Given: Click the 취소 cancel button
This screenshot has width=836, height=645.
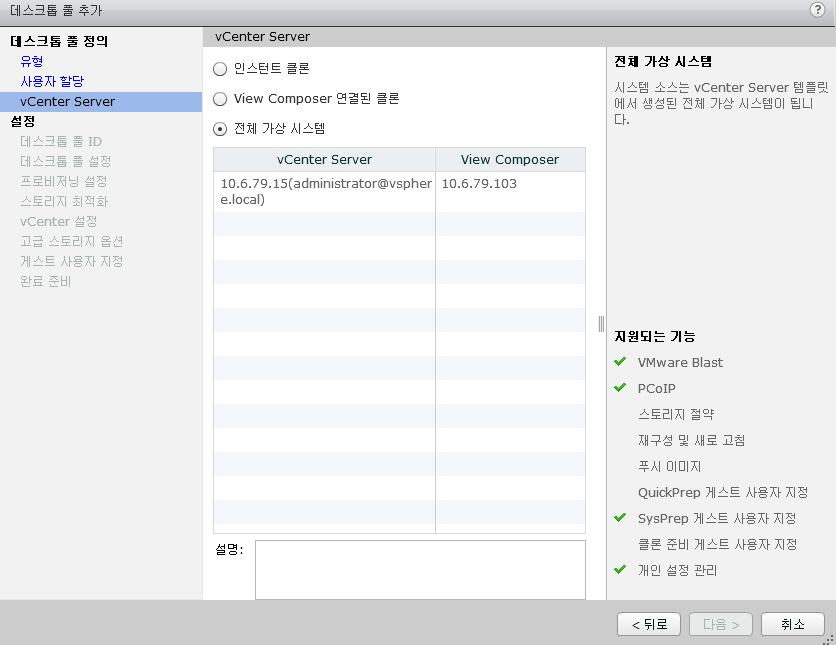Looking at the screenshot, I should point(793,624).
